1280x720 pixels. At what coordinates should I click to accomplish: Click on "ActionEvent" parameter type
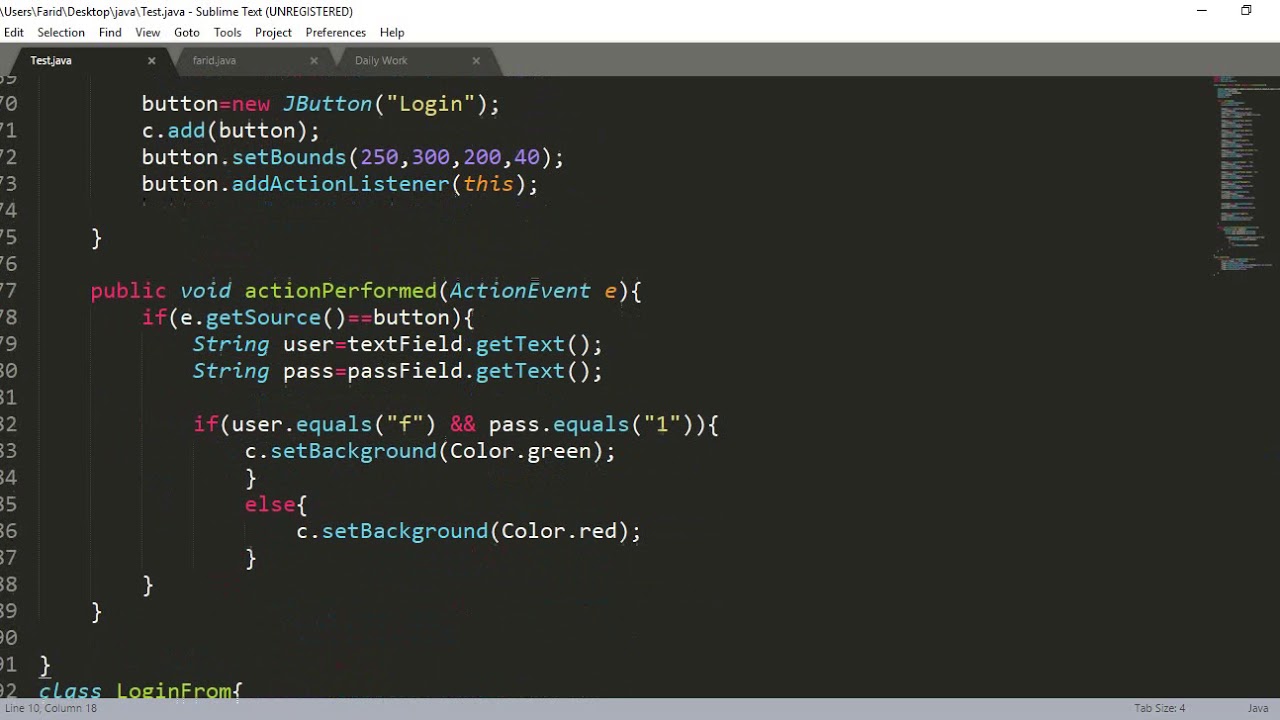[520, 291]
